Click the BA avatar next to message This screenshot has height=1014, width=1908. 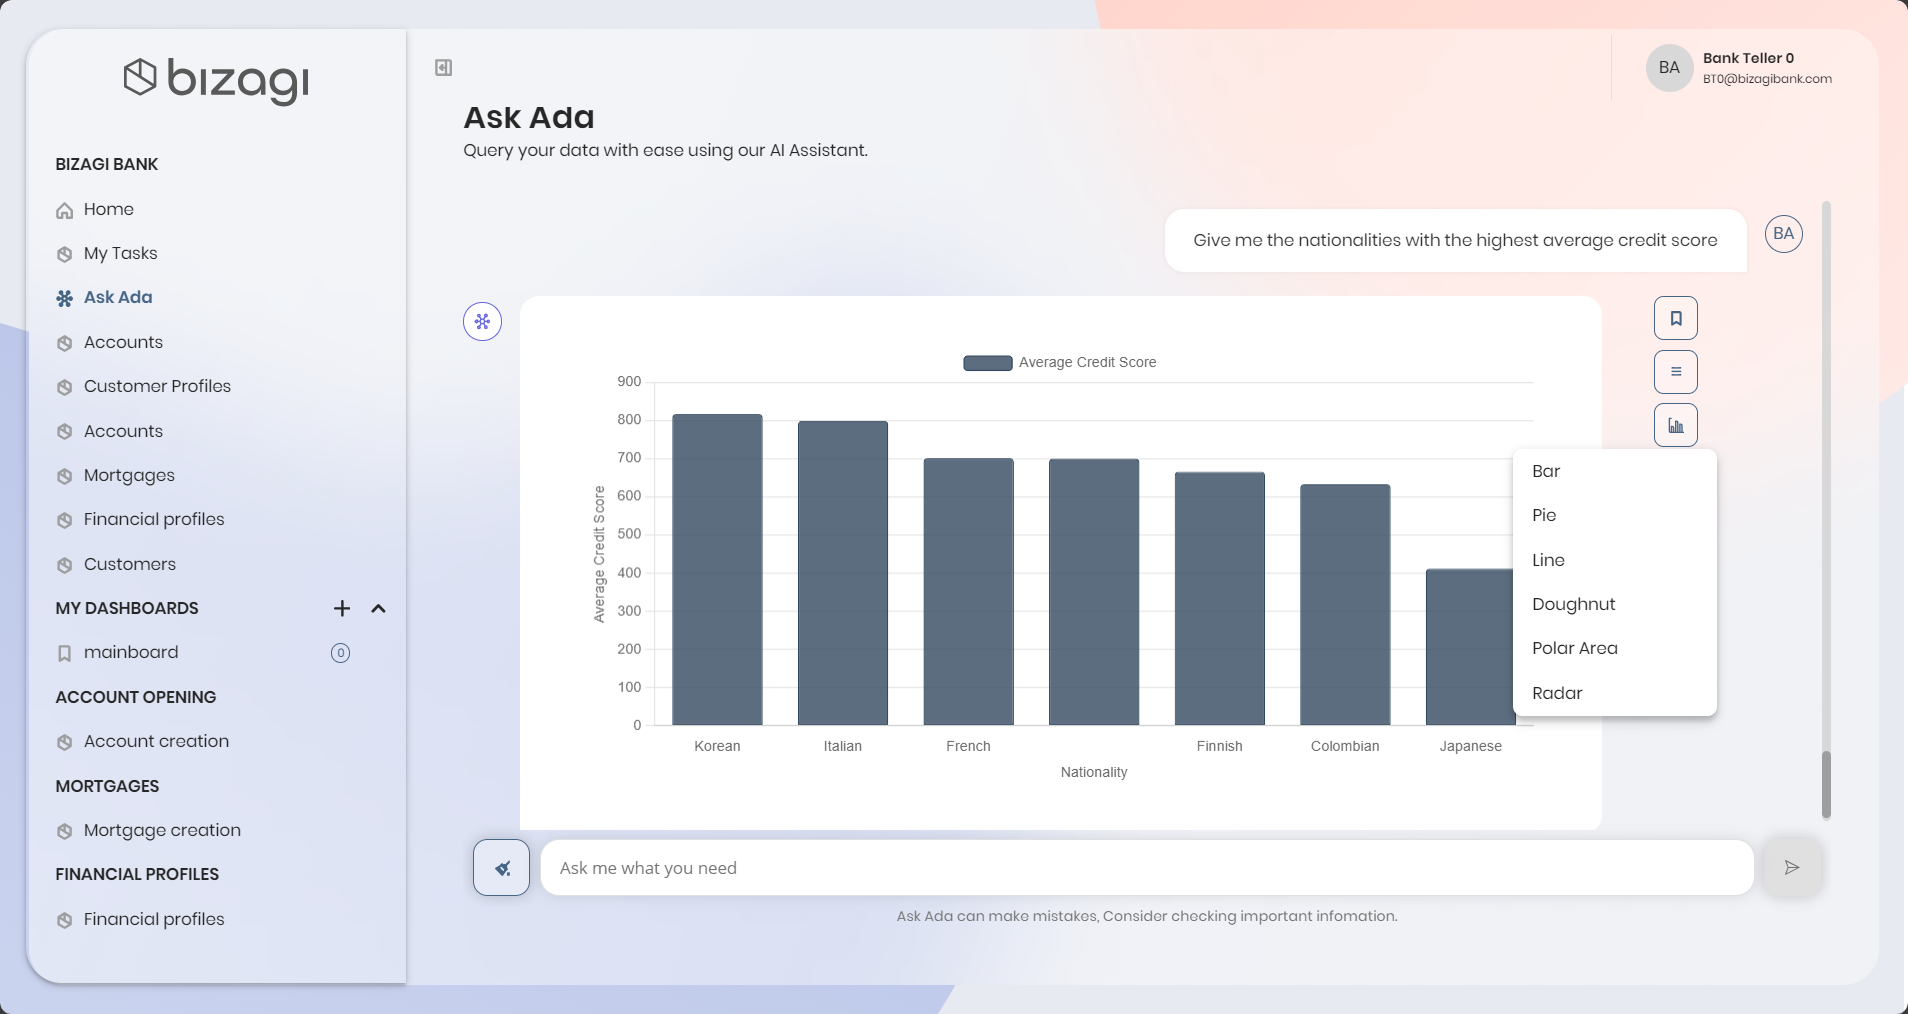point(1784,234)
